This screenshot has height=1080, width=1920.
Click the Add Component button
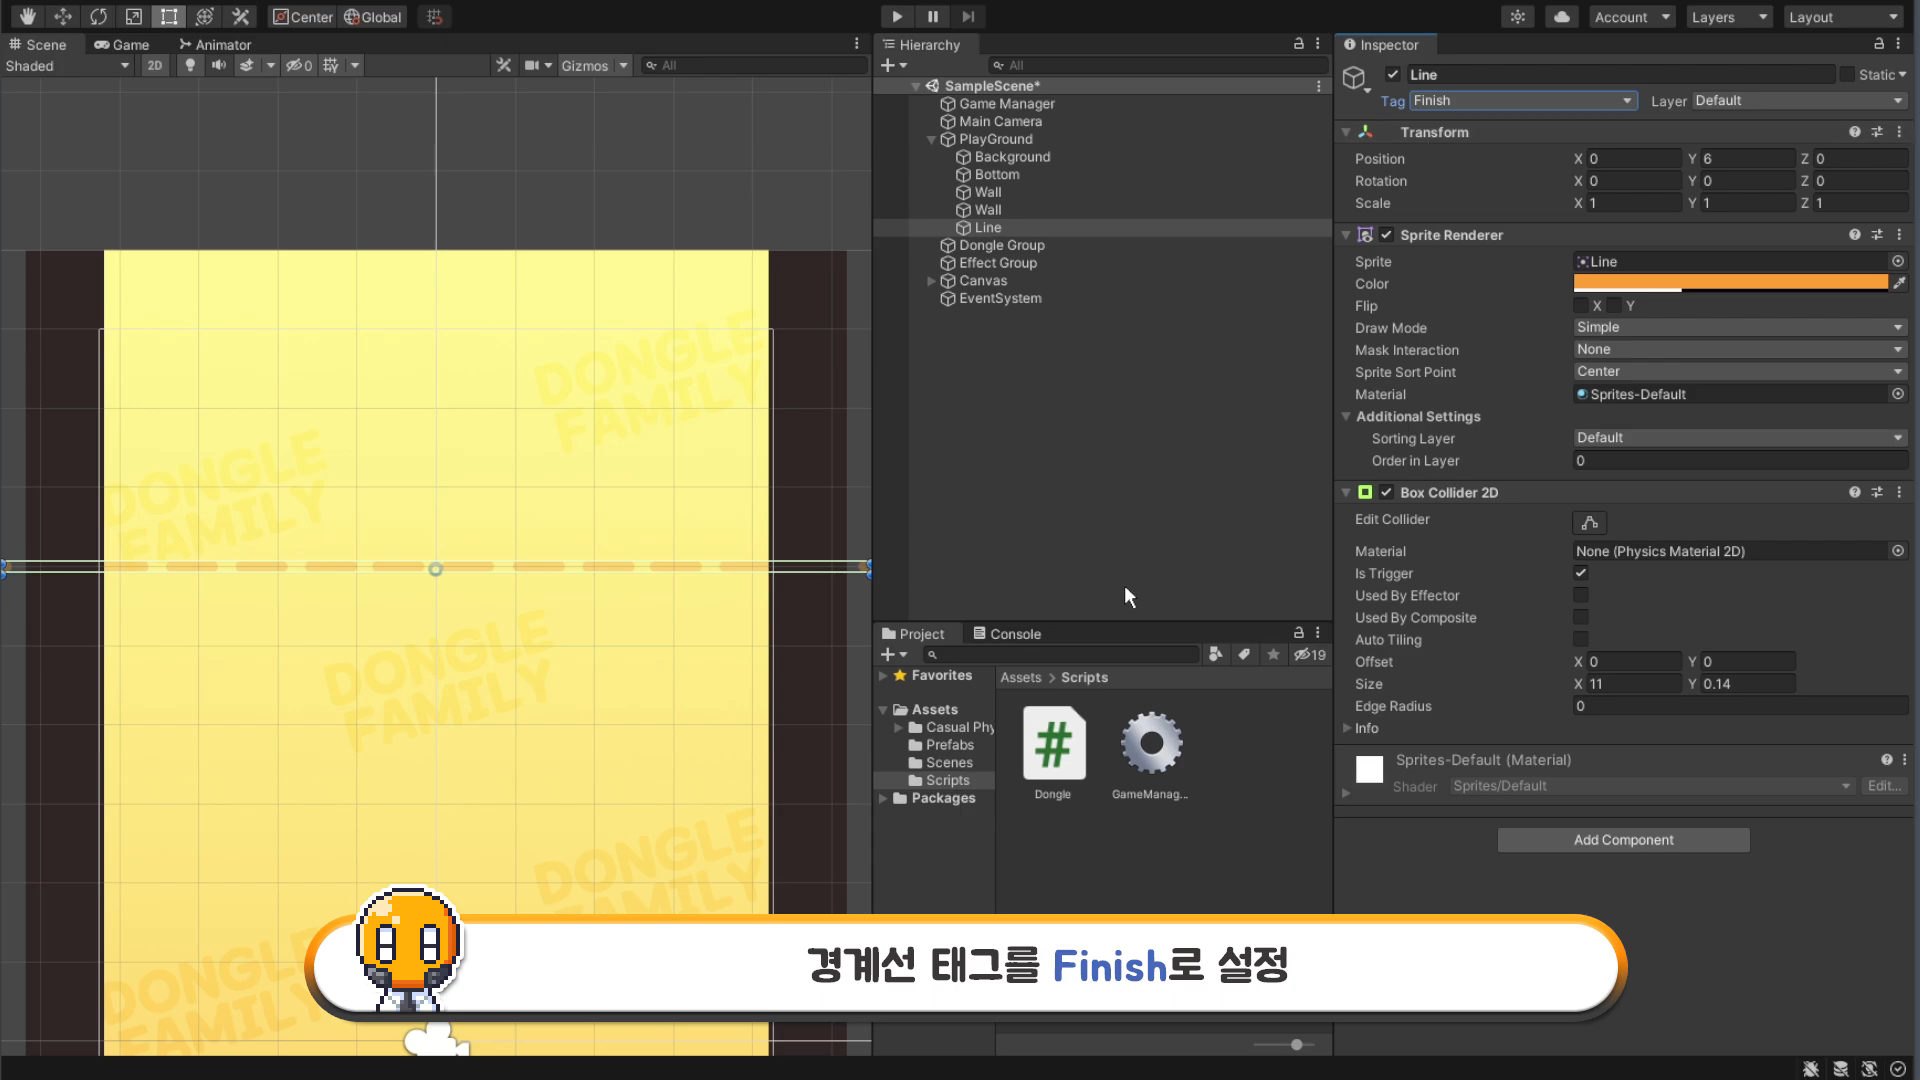click(1623, 840)
